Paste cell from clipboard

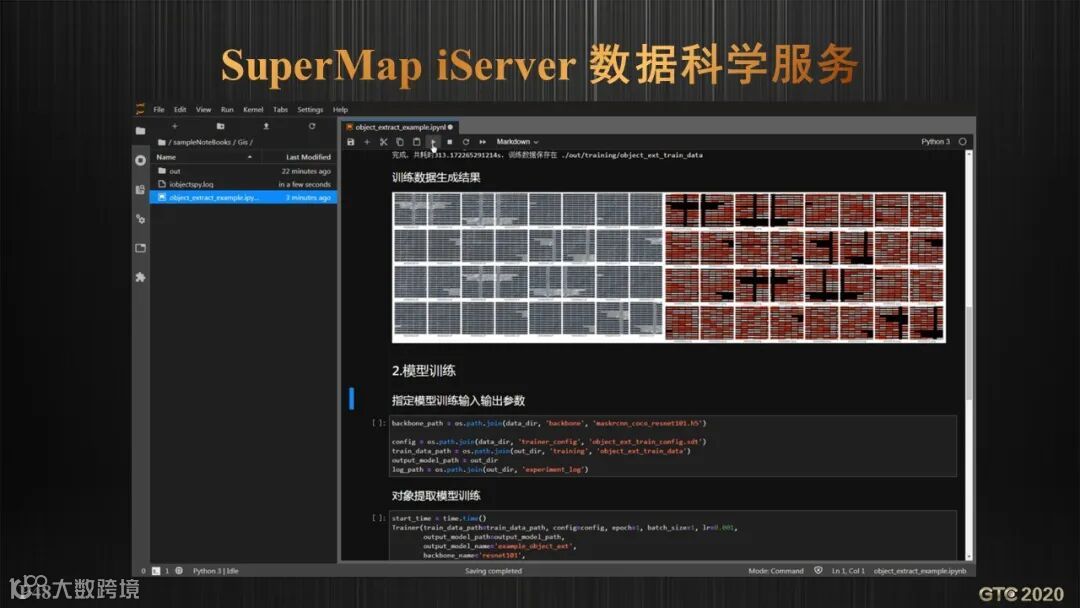tap(417, 142)
